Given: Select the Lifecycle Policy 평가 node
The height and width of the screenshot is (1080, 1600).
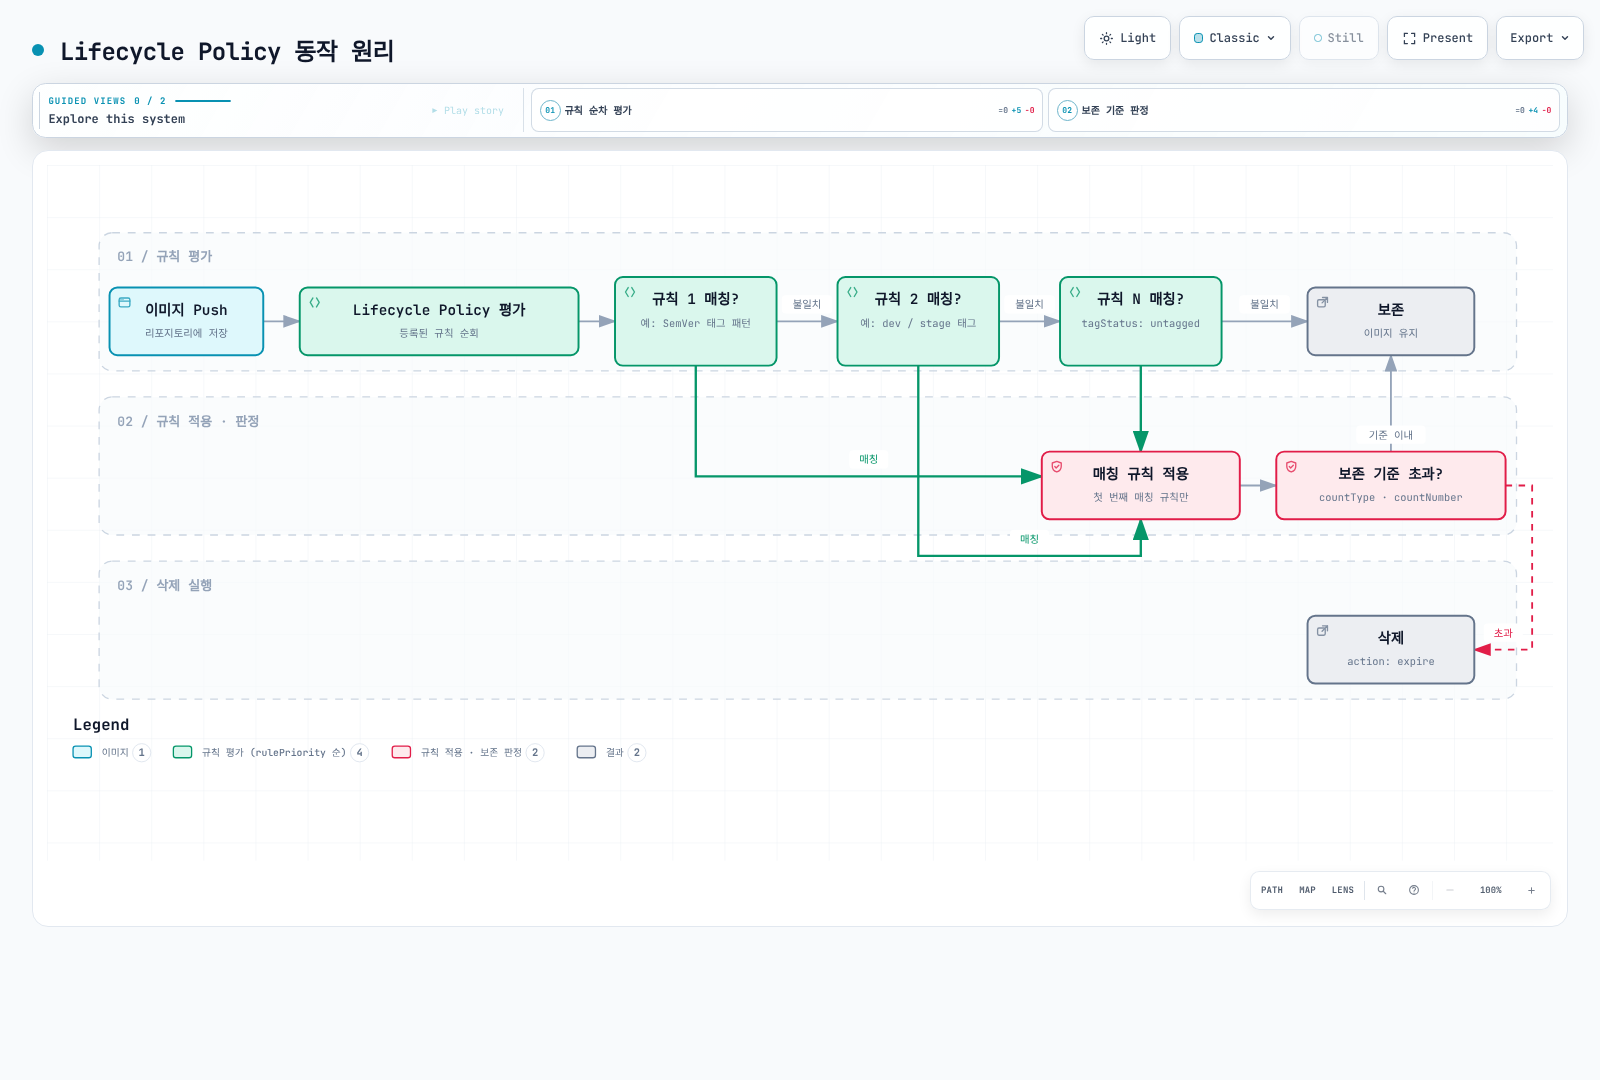Looking at the screenshot, I should pyautogui.click(x=439, y=321).
